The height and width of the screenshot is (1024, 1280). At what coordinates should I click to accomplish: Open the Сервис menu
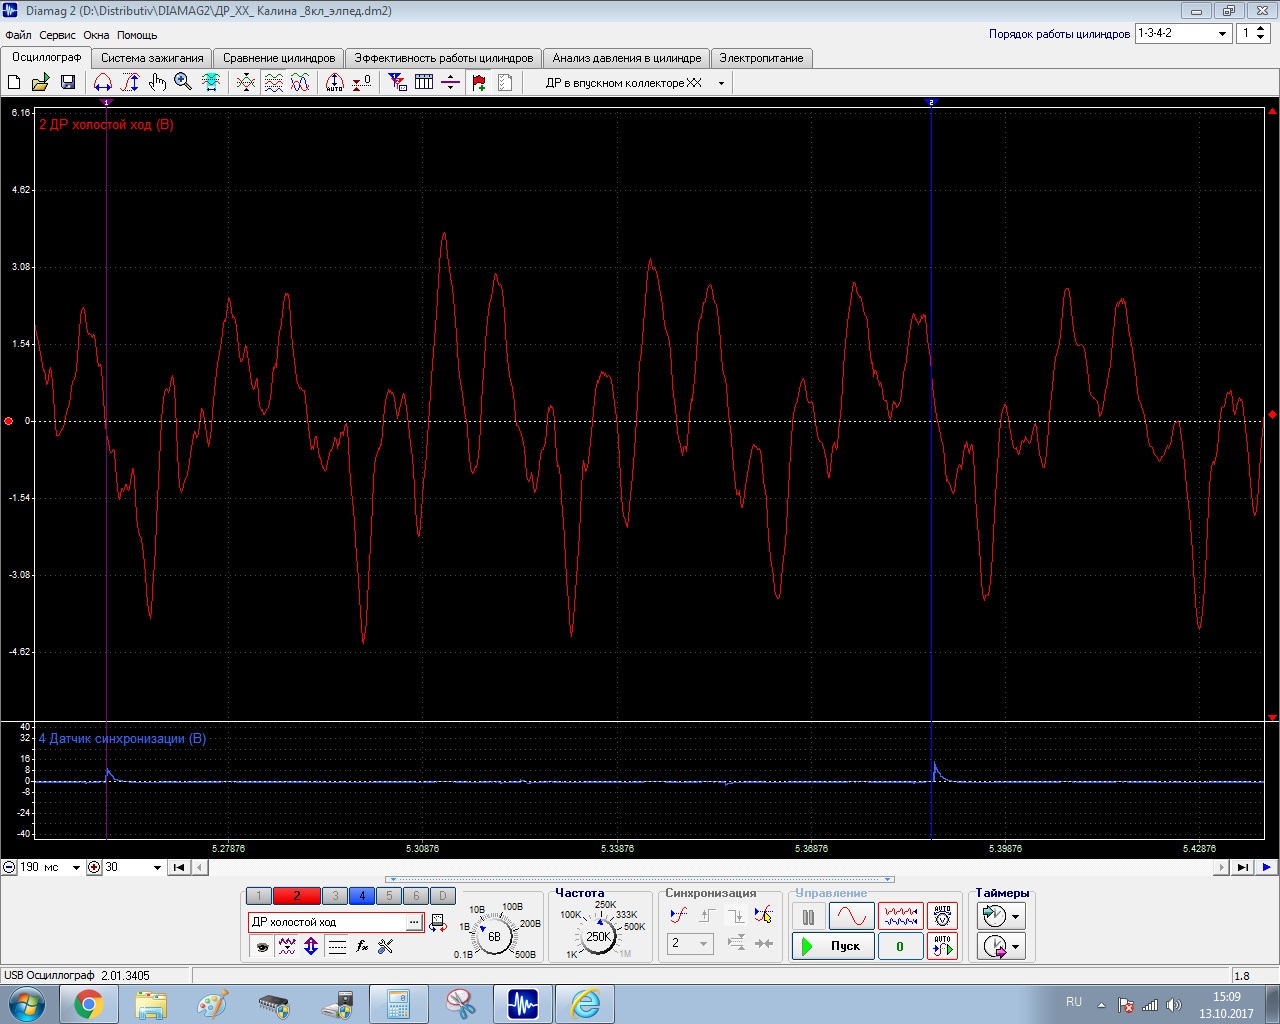point(57,35)
